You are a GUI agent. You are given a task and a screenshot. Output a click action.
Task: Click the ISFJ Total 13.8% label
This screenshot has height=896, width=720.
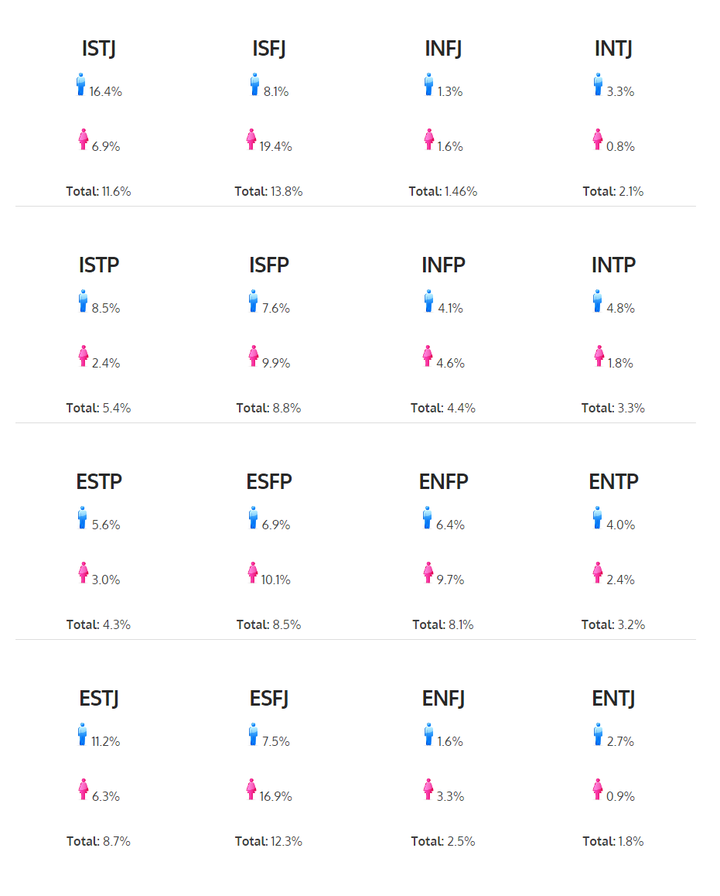(x=268, y=191)
